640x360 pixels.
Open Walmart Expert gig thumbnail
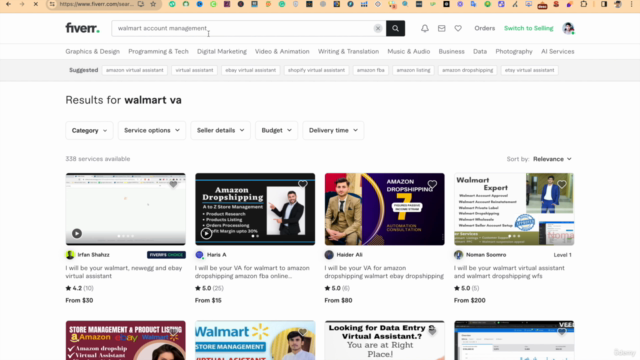pos(514,209)
